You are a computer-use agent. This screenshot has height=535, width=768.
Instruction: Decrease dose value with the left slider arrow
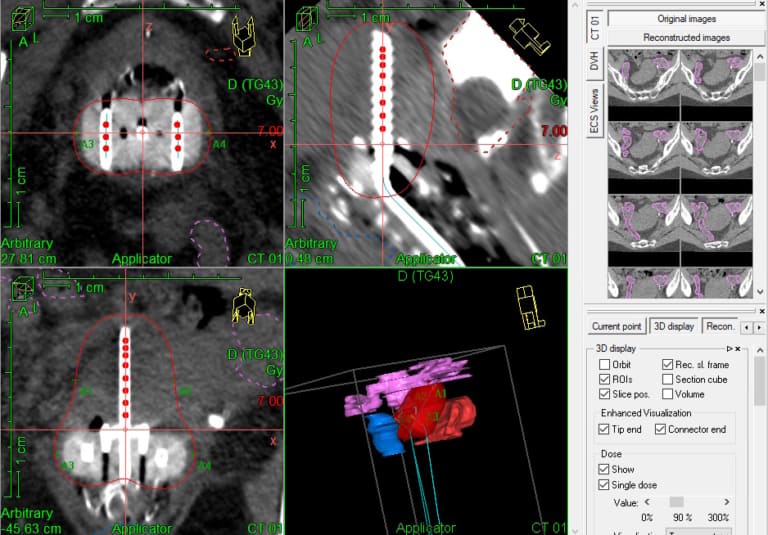[x=647, y=502]
